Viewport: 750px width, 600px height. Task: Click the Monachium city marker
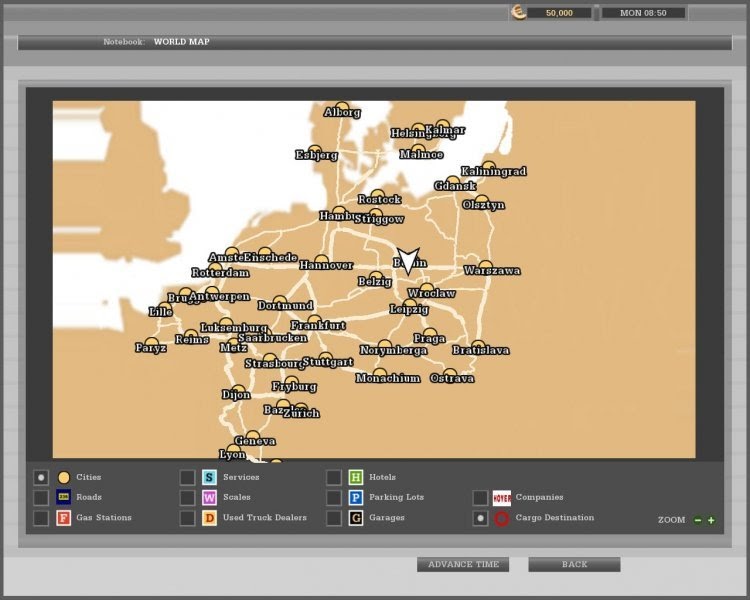point(380,372)
